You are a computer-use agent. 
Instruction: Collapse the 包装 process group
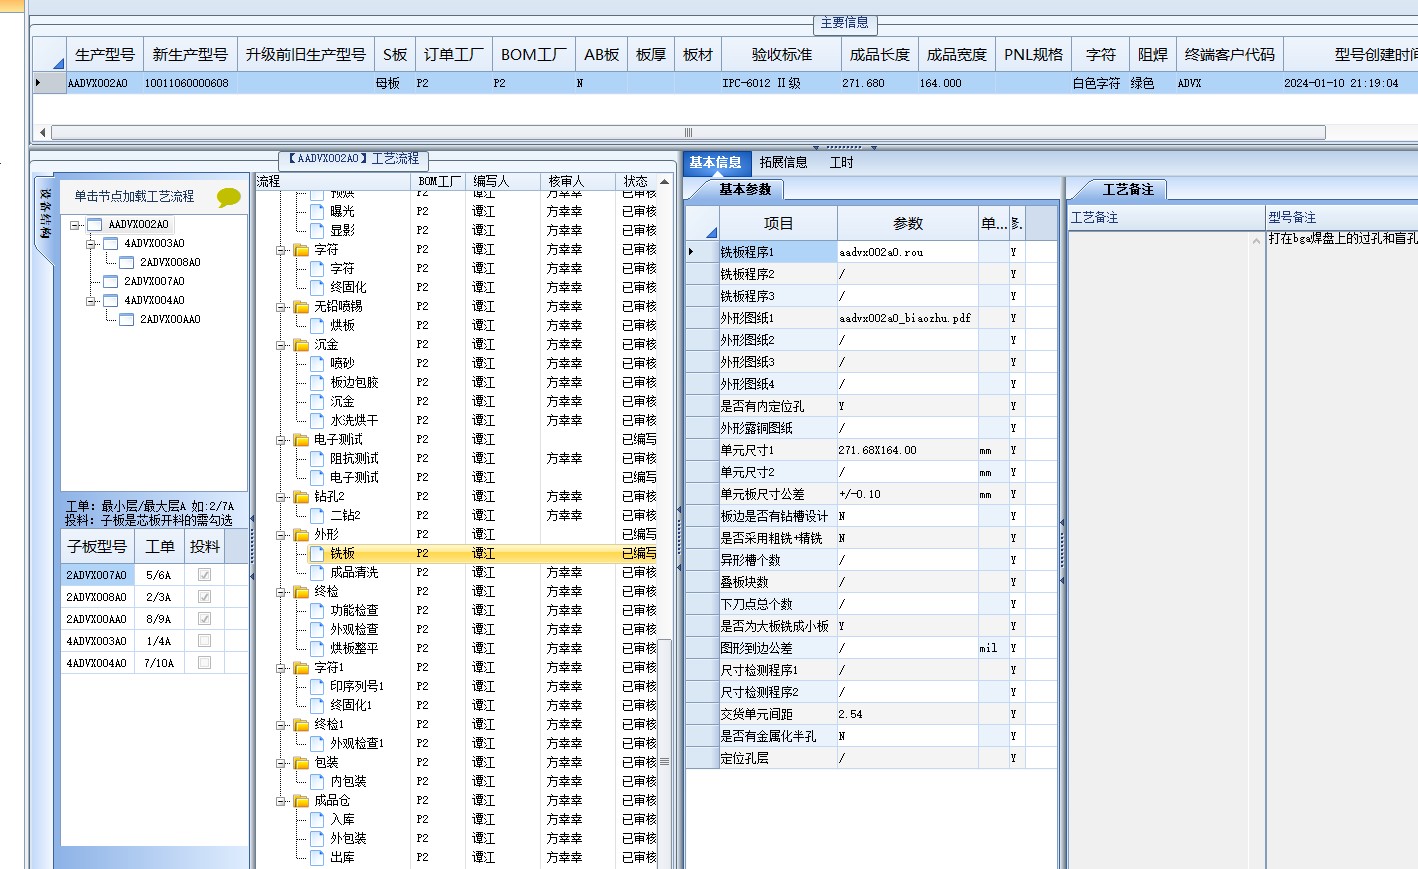tap(282, 763)
